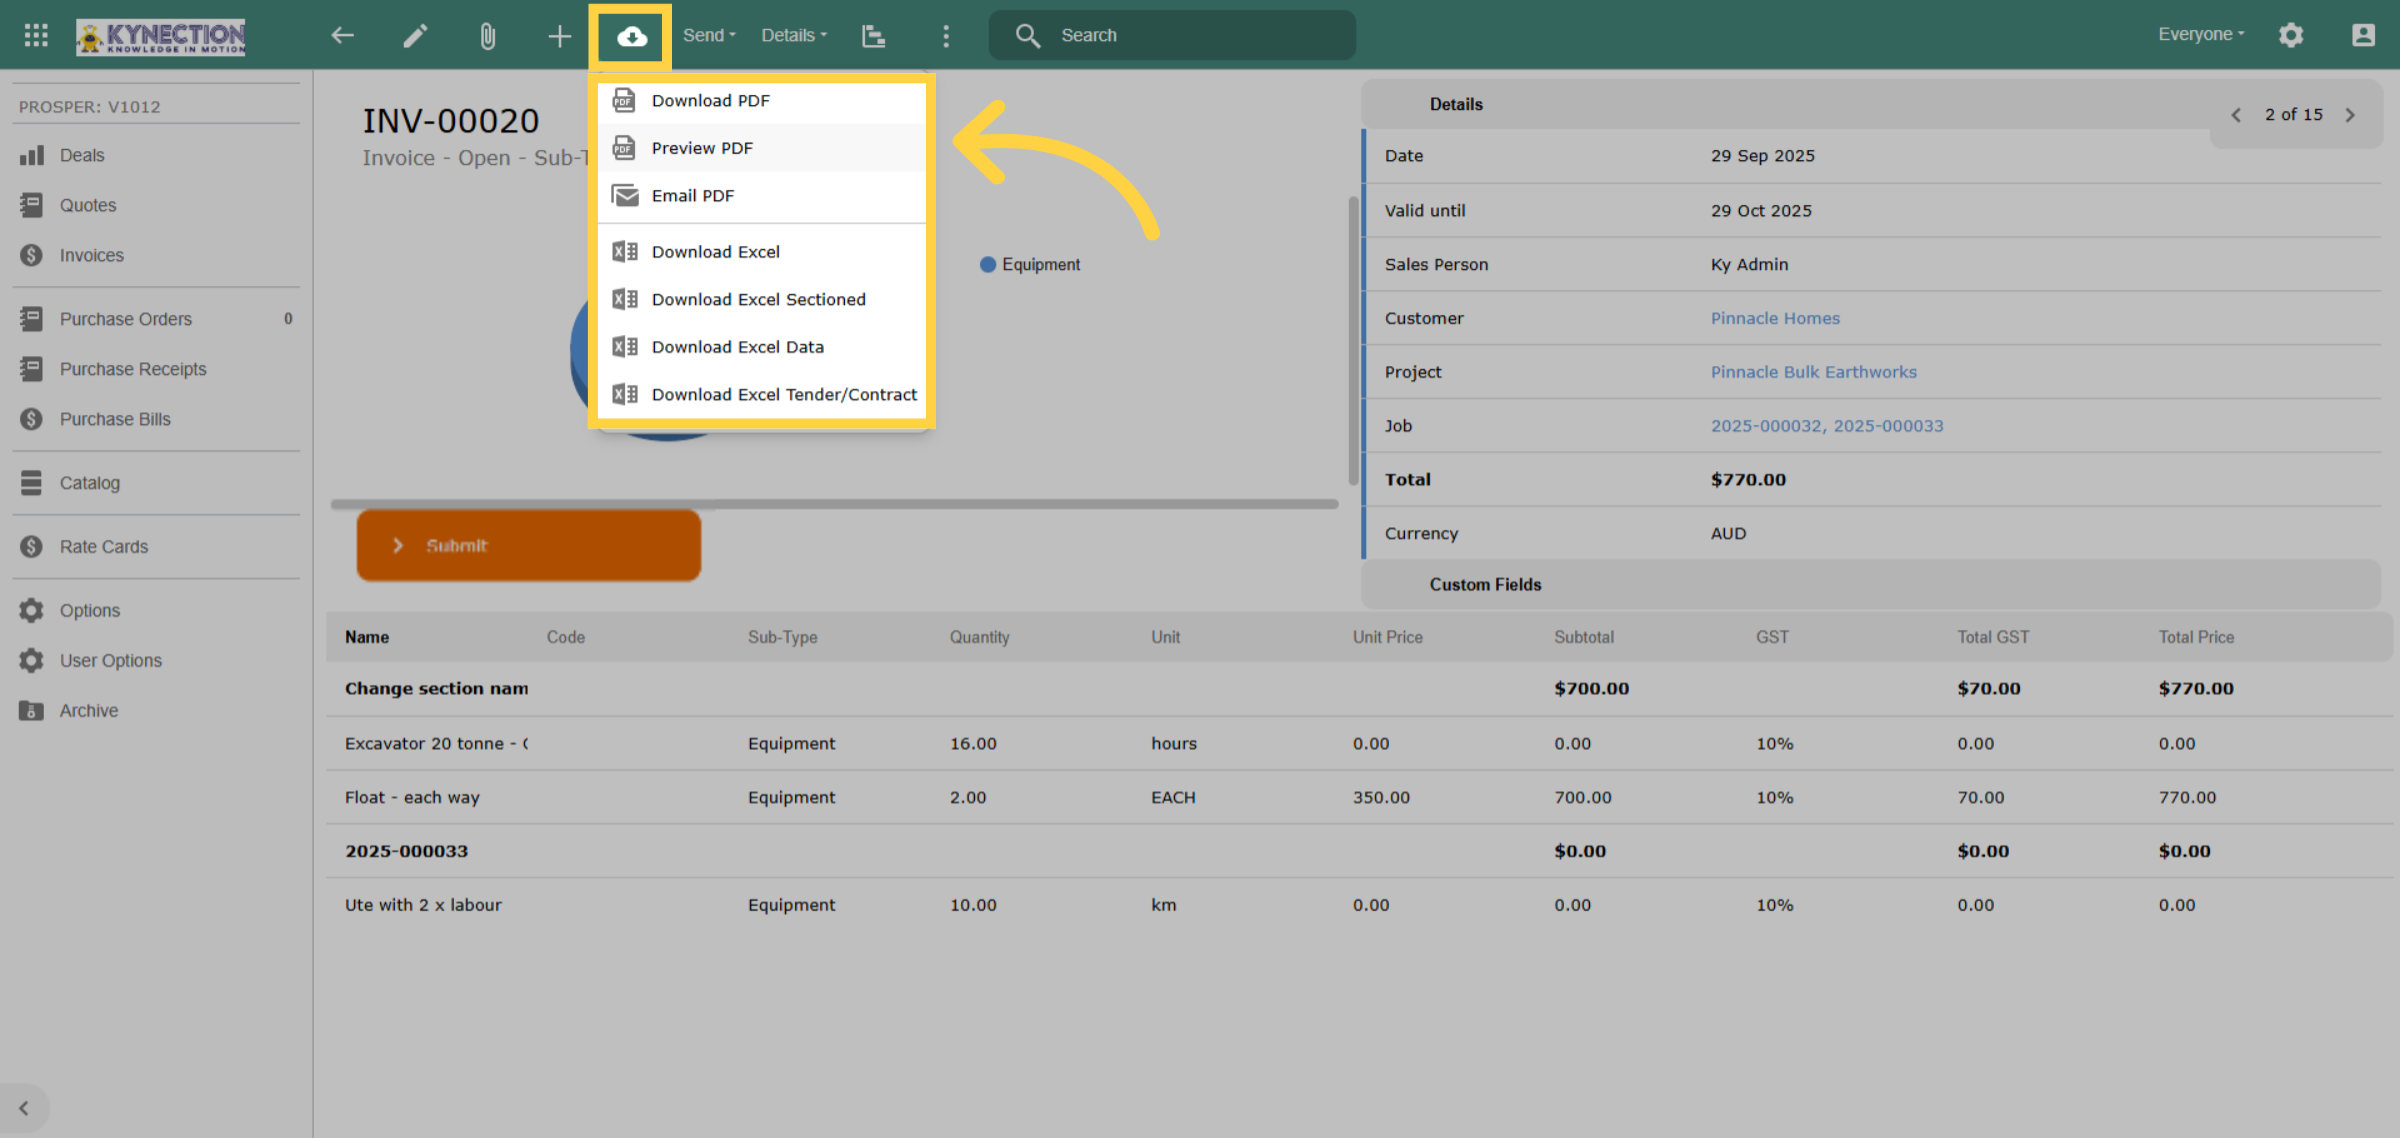Sort by the Total Price column header
Image resolution: width=2400 pixels, height=1138 pixels.
[x=2196, y=637]
